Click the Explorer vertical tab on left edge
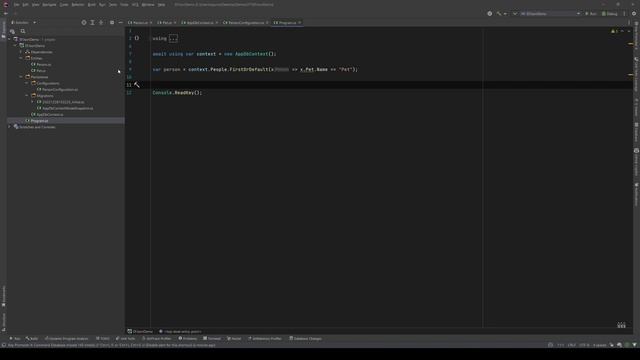The image size is (640, 360). point(4,30)
